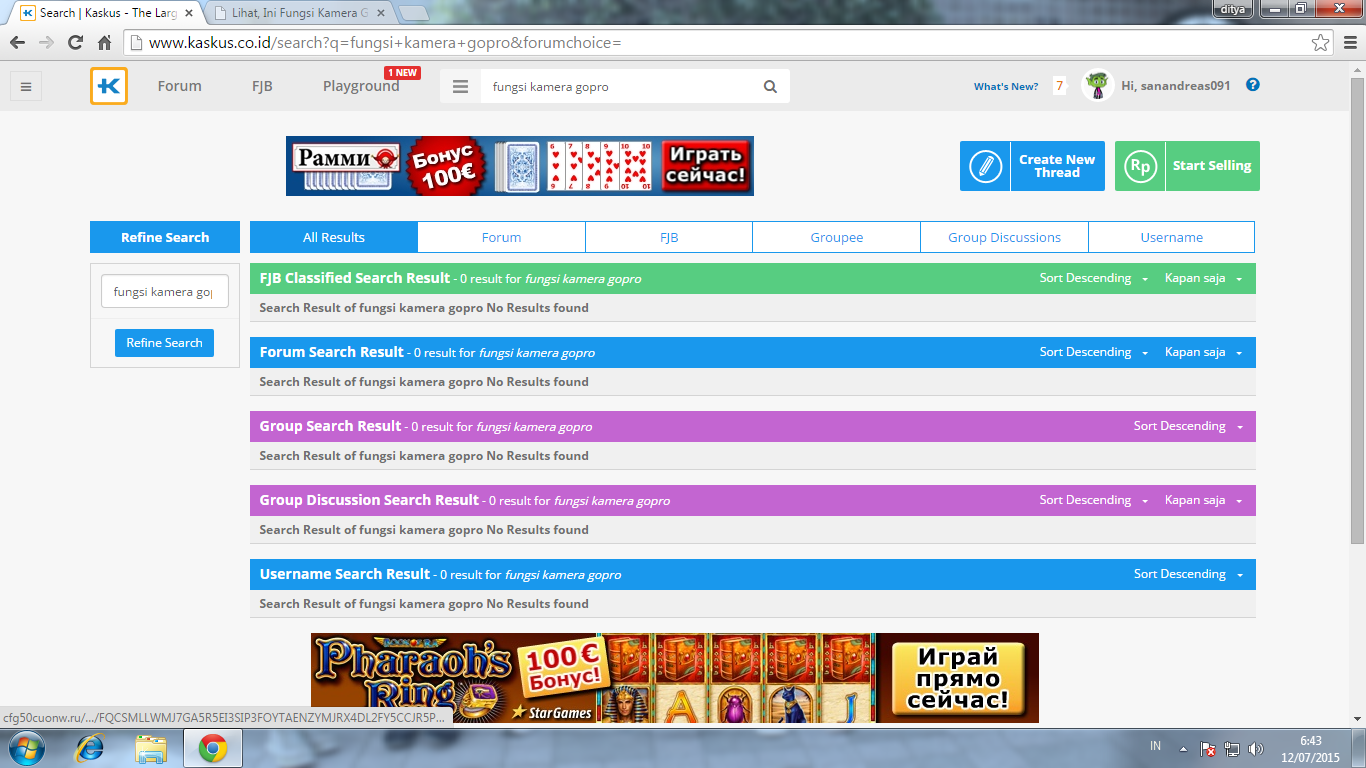Open Playground in top navigation
This screenshot has width=1366, height=768.
361,86
